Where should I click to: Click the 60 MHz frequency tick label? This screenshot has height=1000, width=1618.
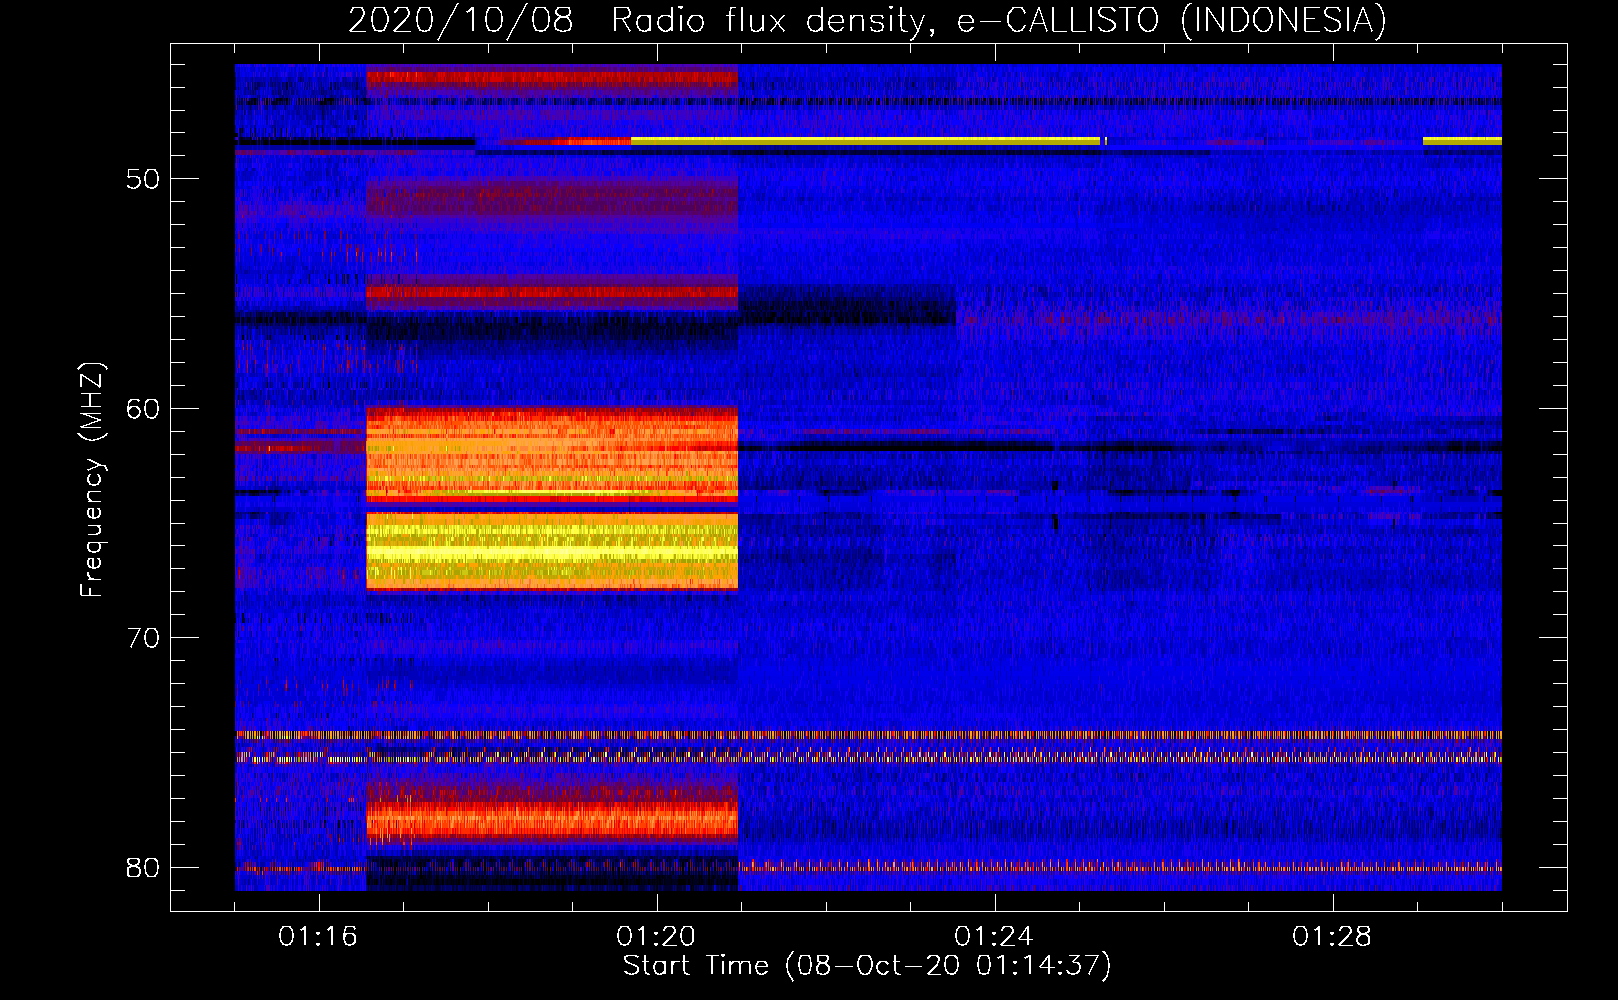(x=144, y=409)
